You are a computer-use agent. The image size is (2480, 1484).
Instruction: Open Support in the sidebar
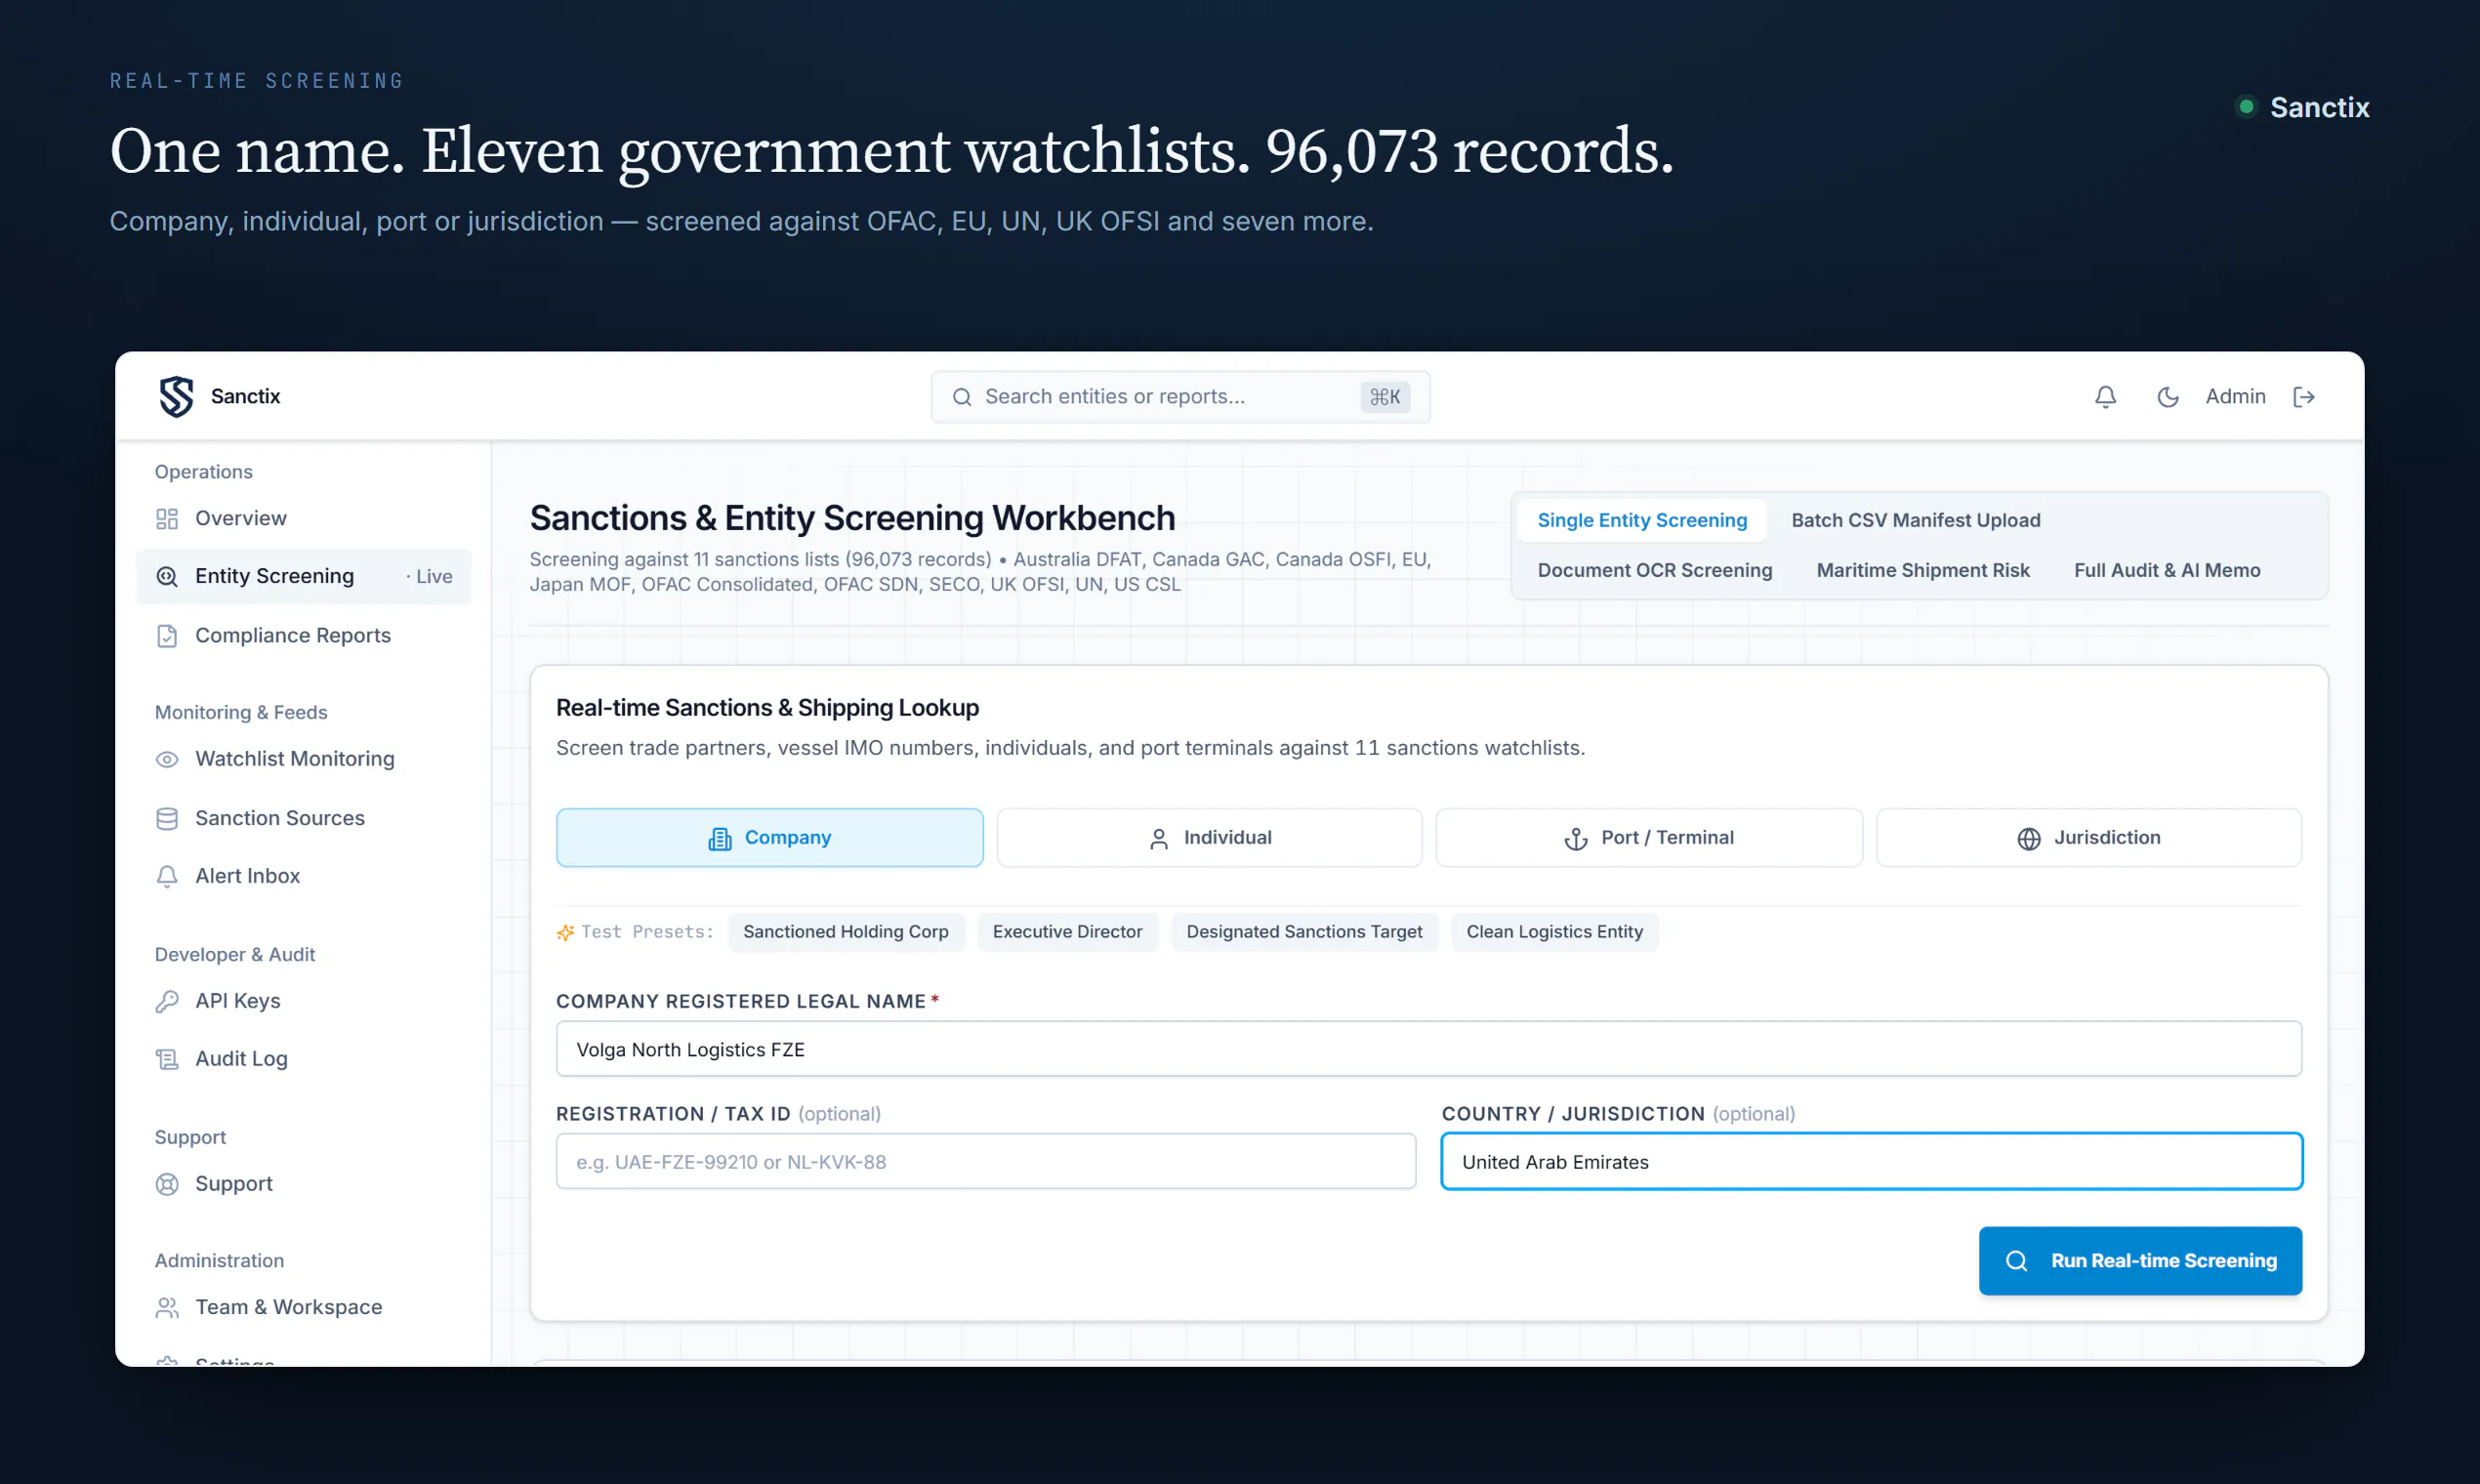point(304,1184)
